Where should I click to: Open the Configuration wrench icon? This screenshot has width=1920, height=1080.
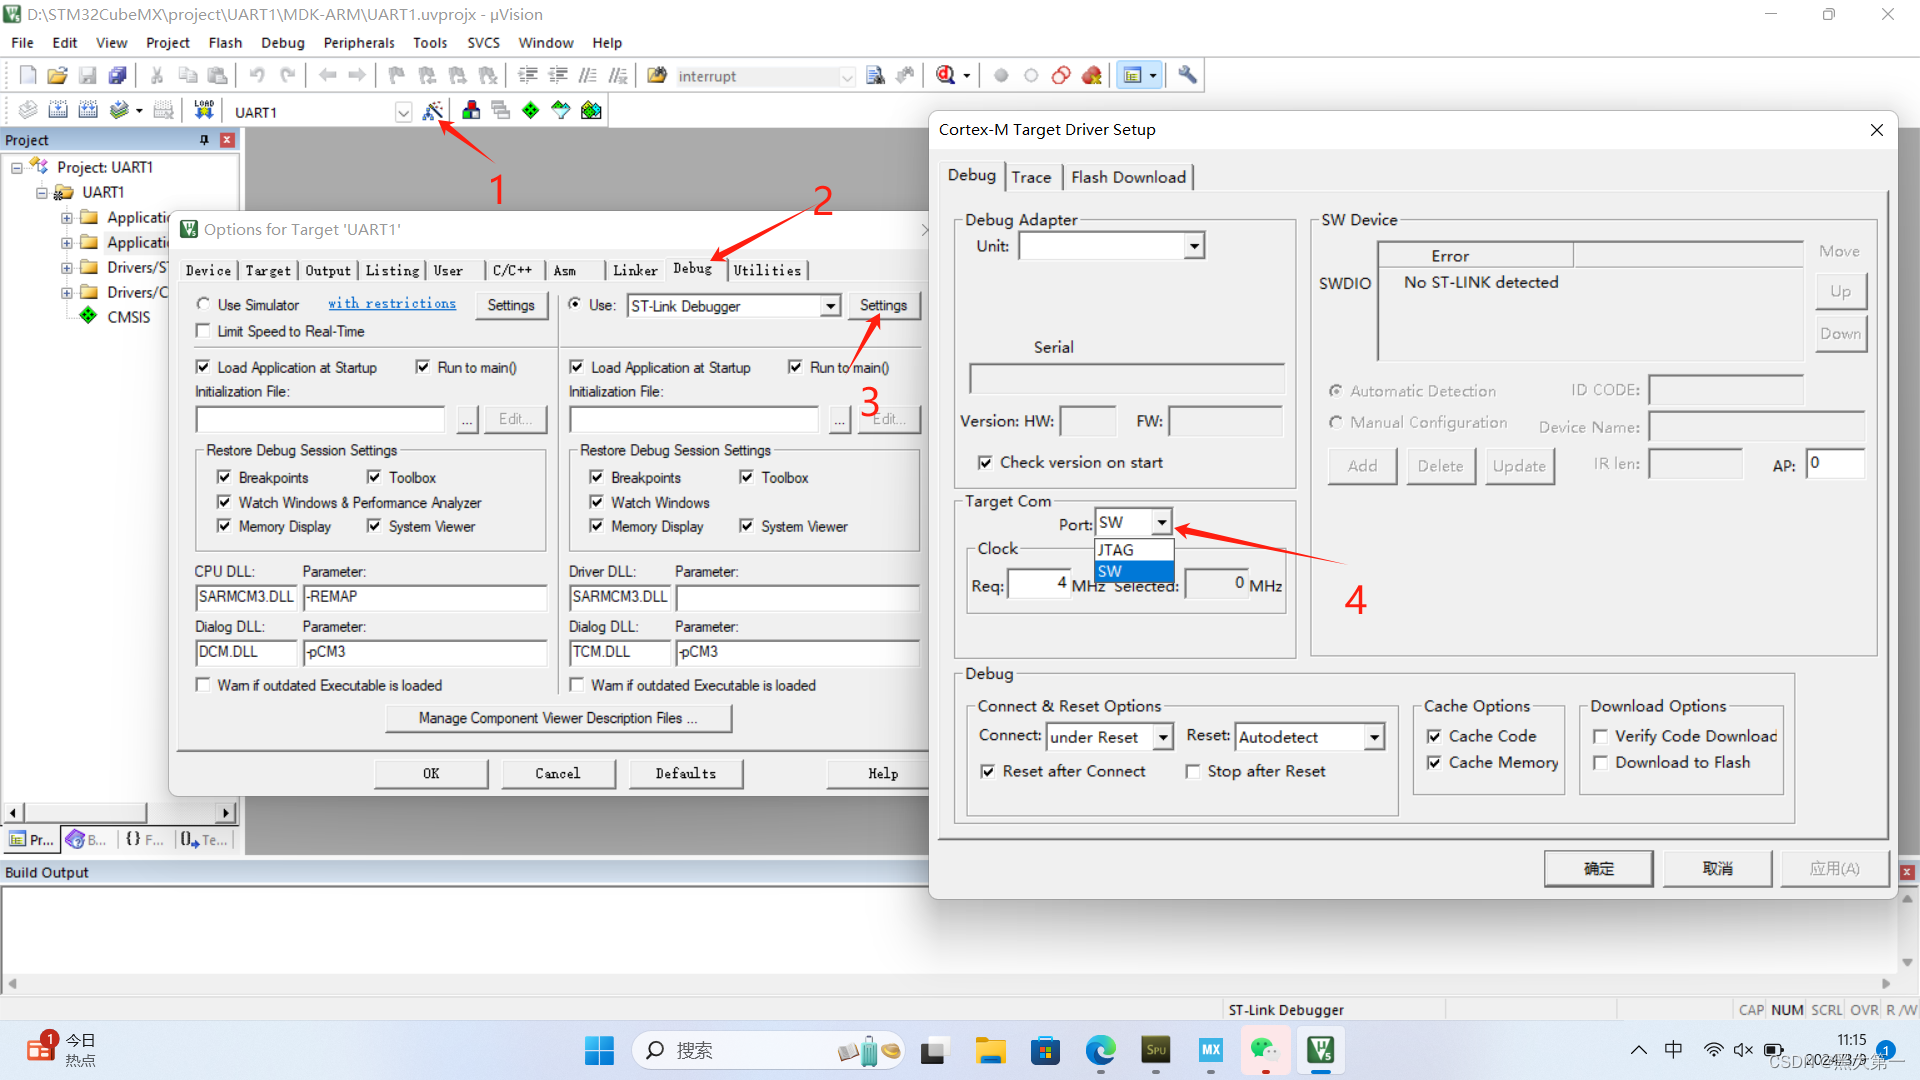1186,75
